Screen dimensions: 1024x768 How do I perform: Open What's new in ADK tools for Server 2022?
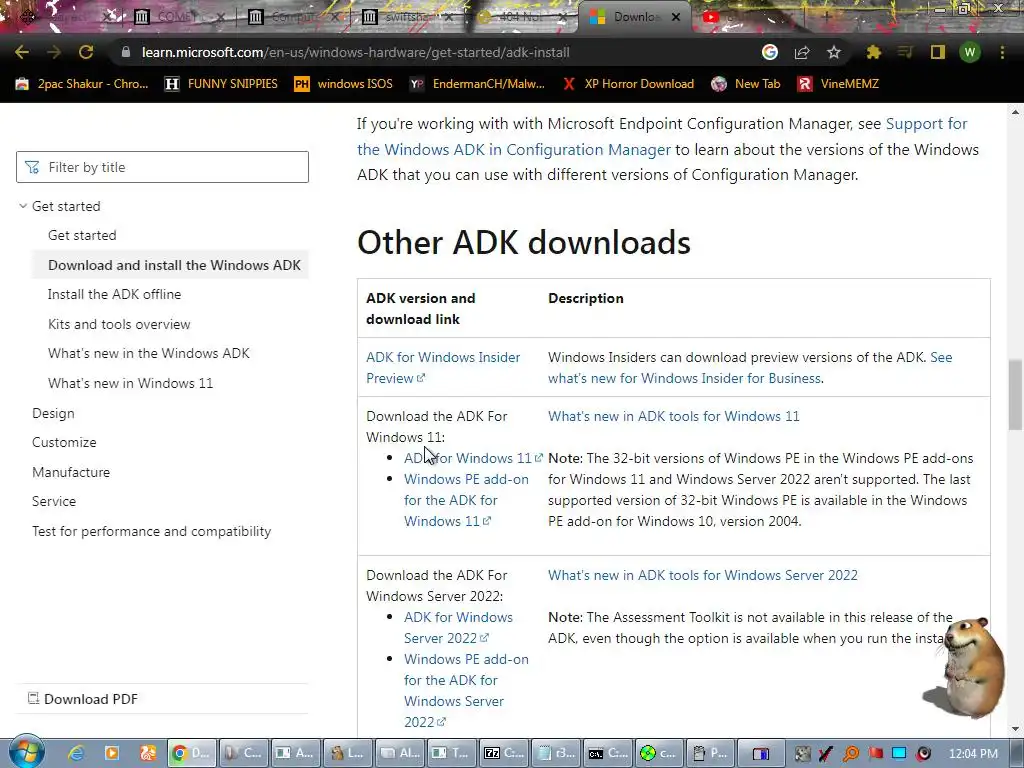(703, 575)
